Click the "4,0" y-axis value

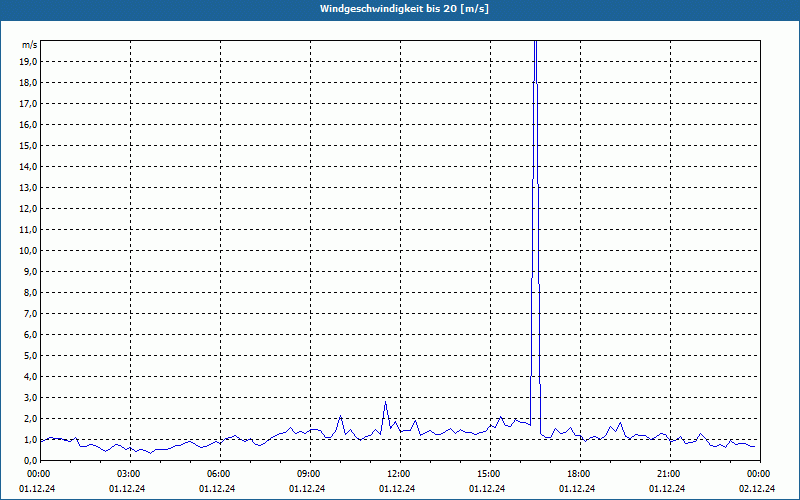click(30, 376)
